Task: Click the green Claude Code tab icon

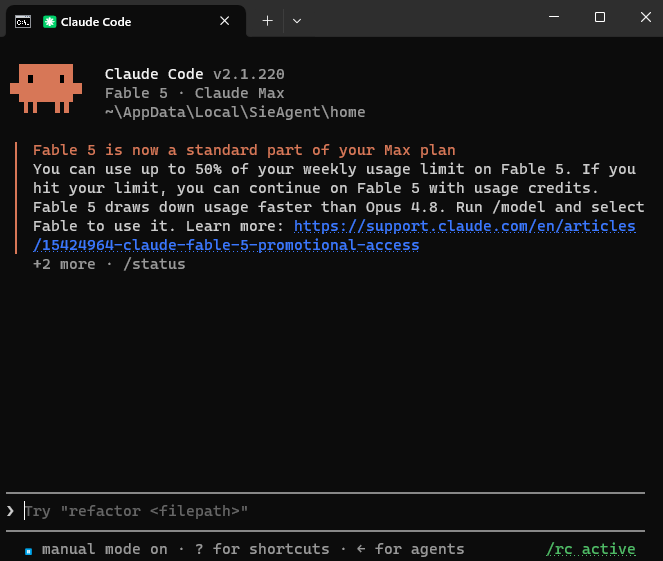Action: coord(49,22)
